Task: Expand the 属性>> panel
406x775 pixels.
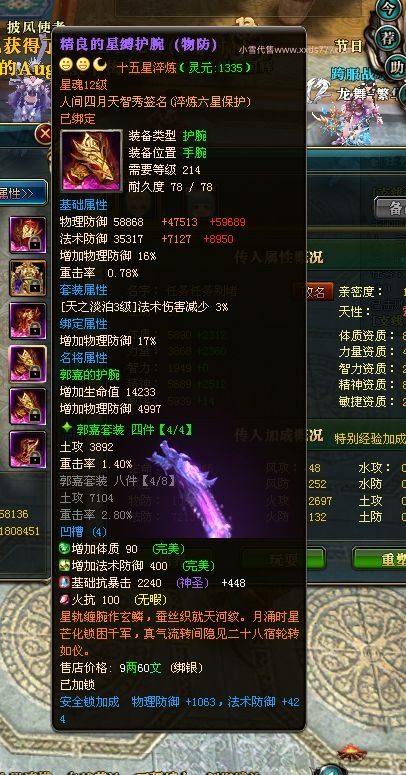Action: click(x=22, y=193)
